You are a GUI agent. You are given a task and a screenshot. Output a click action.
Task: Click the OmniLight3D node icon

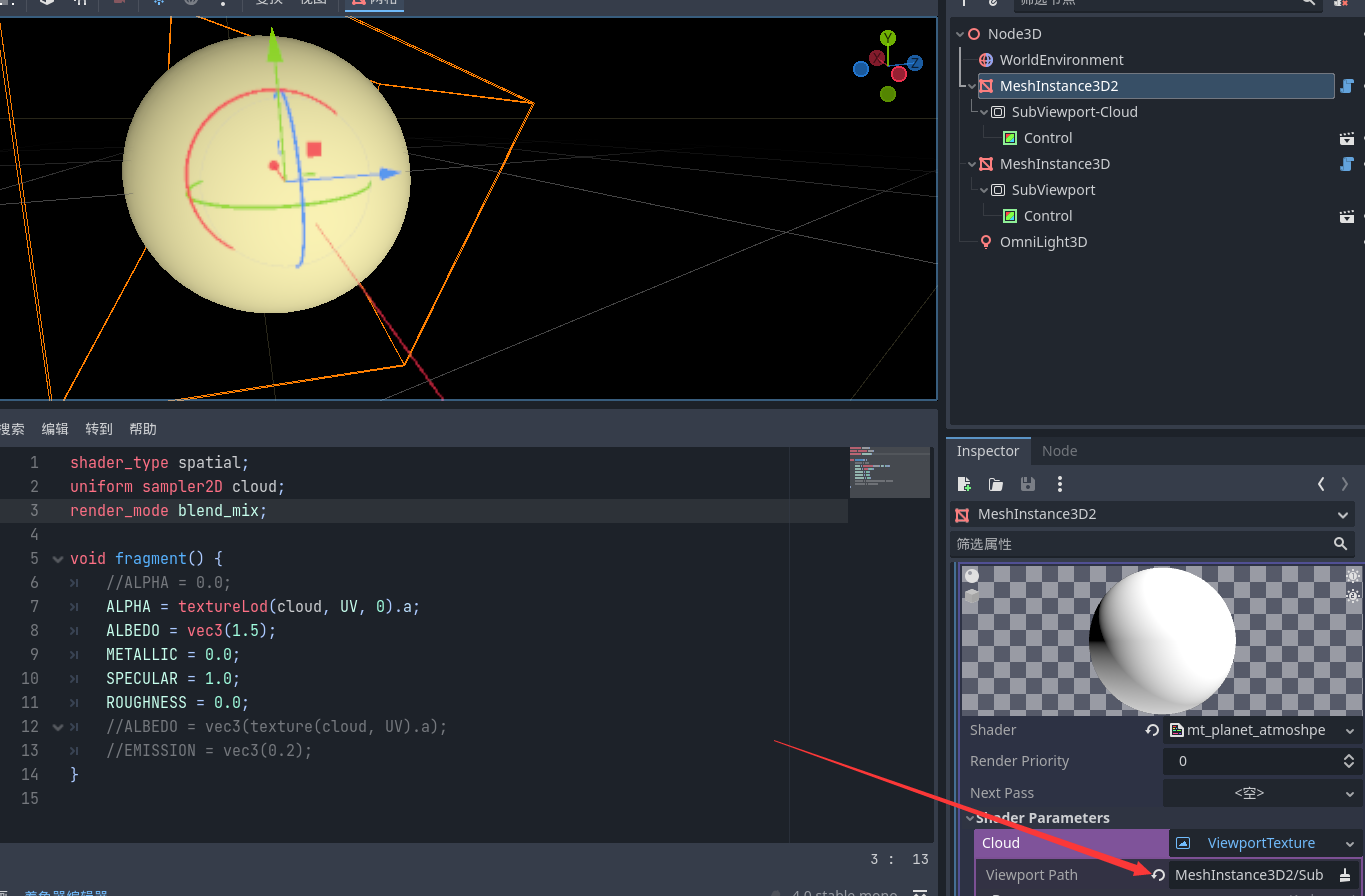point(985,241)
